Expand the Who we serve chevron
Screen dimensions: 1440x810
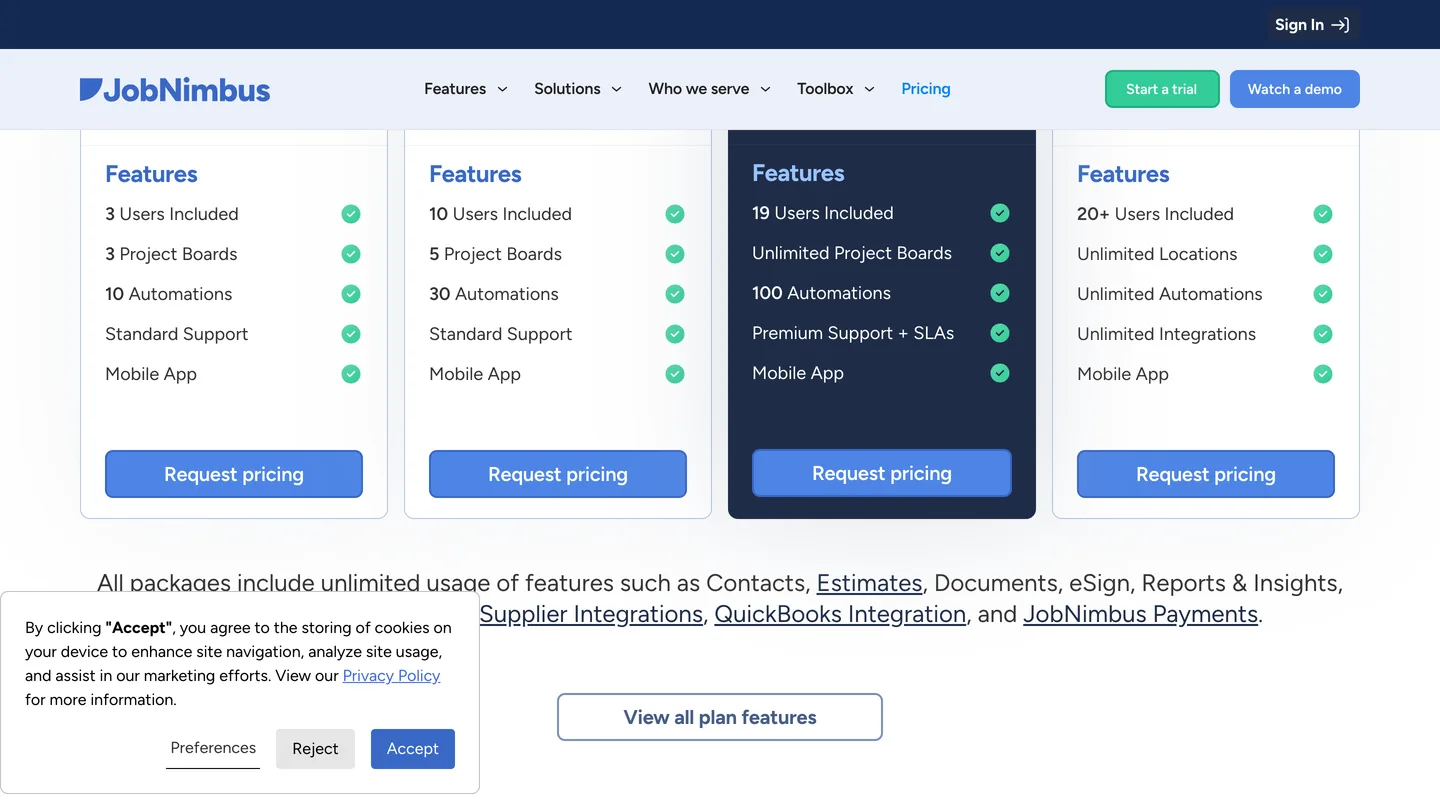click(765, 89)
